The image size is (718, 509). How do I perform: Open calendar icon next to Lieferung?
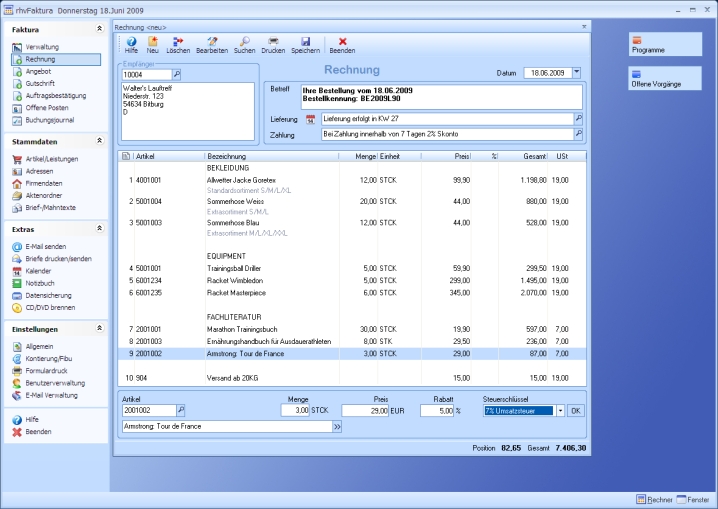pyautogui.click(x=311, y=118)
